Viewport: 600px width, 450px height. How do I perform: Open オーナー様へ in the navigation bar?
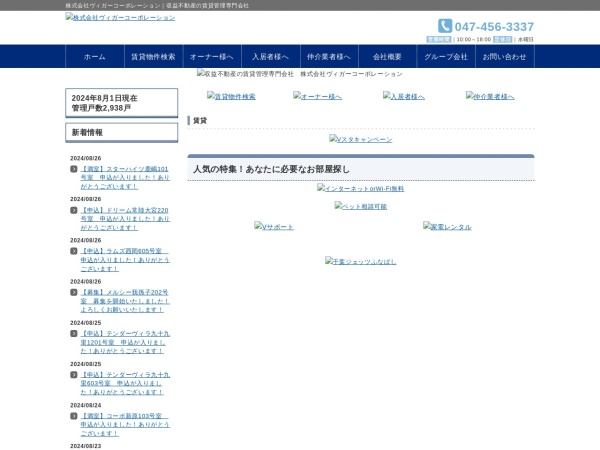coord(212,57)
